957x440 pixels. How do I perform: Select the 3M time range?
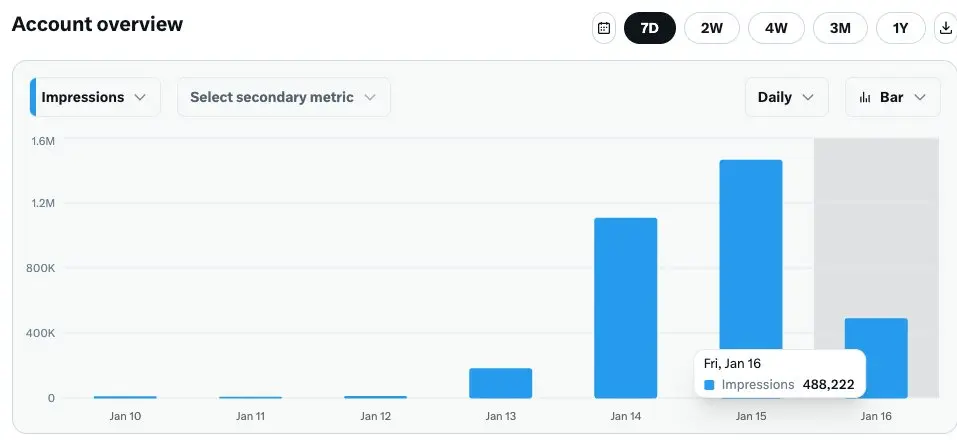(840, 28)
